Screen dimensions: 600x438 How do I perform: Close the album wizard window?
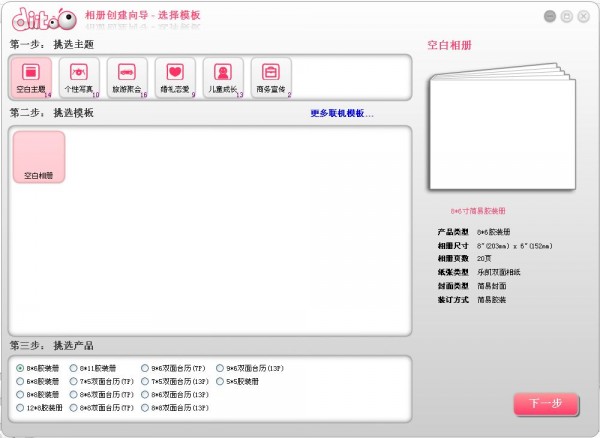point(583,17)
